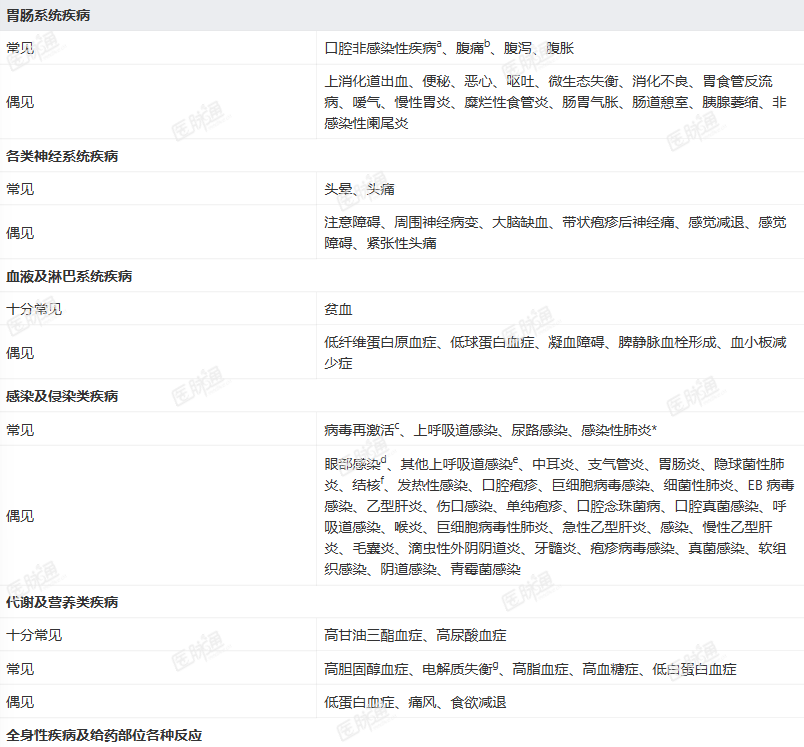This screenshot has height=747, width=804.
Task: Click the cell containing 贫血
Action: 560,309
